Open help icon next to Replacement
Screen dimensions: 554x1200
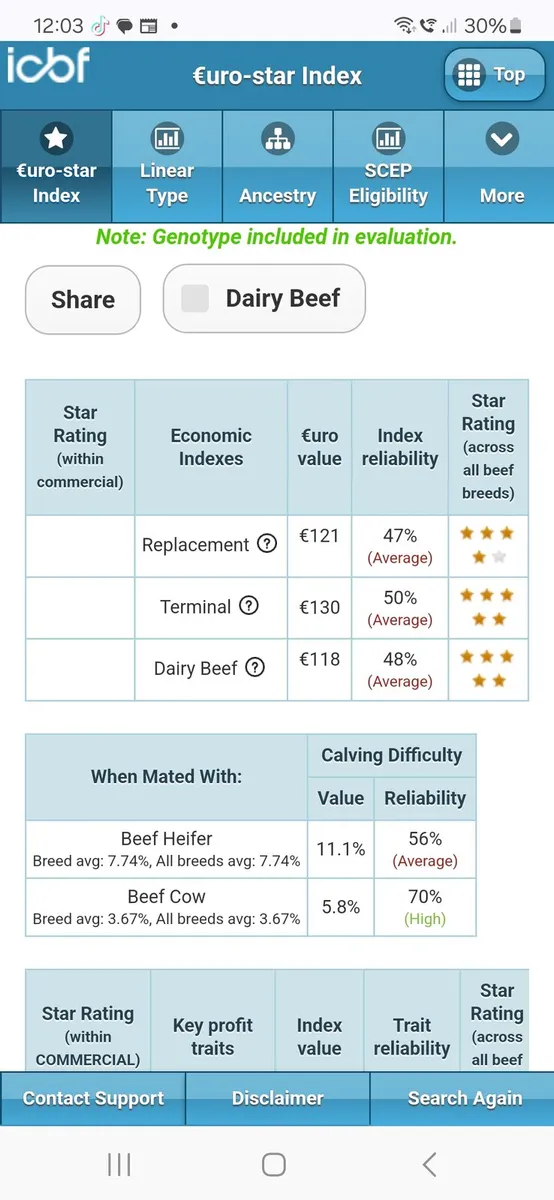click(x=267, y=544)
